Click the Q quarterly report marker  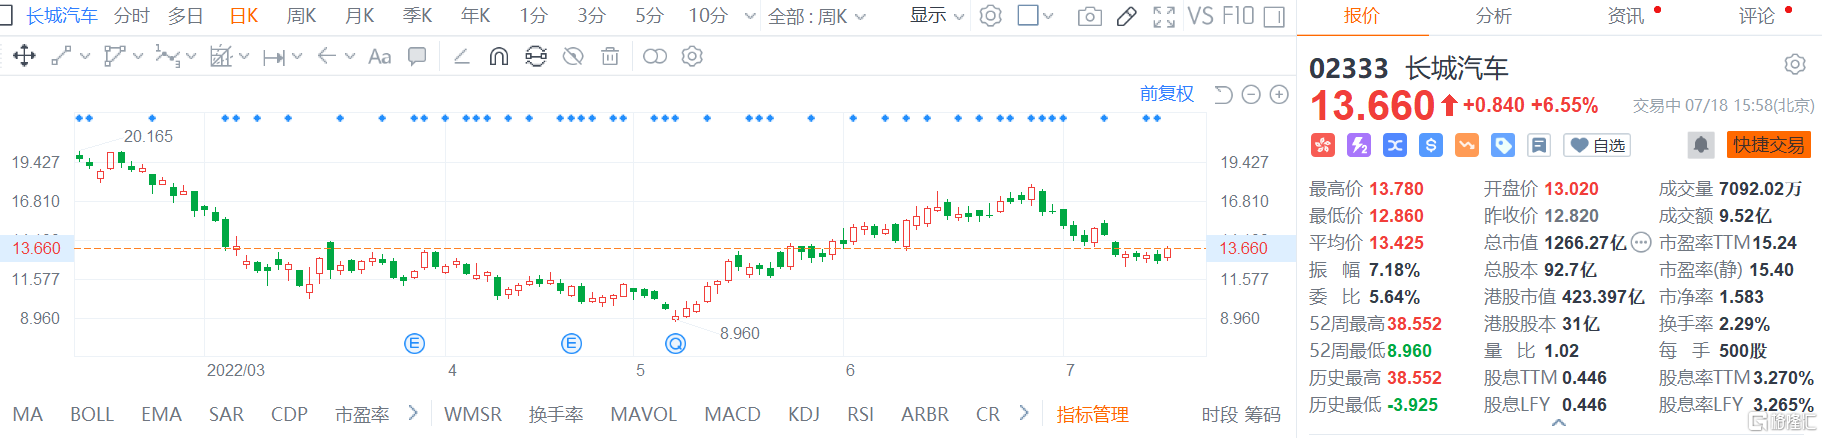pyautogui.click(x=676, y=344)
